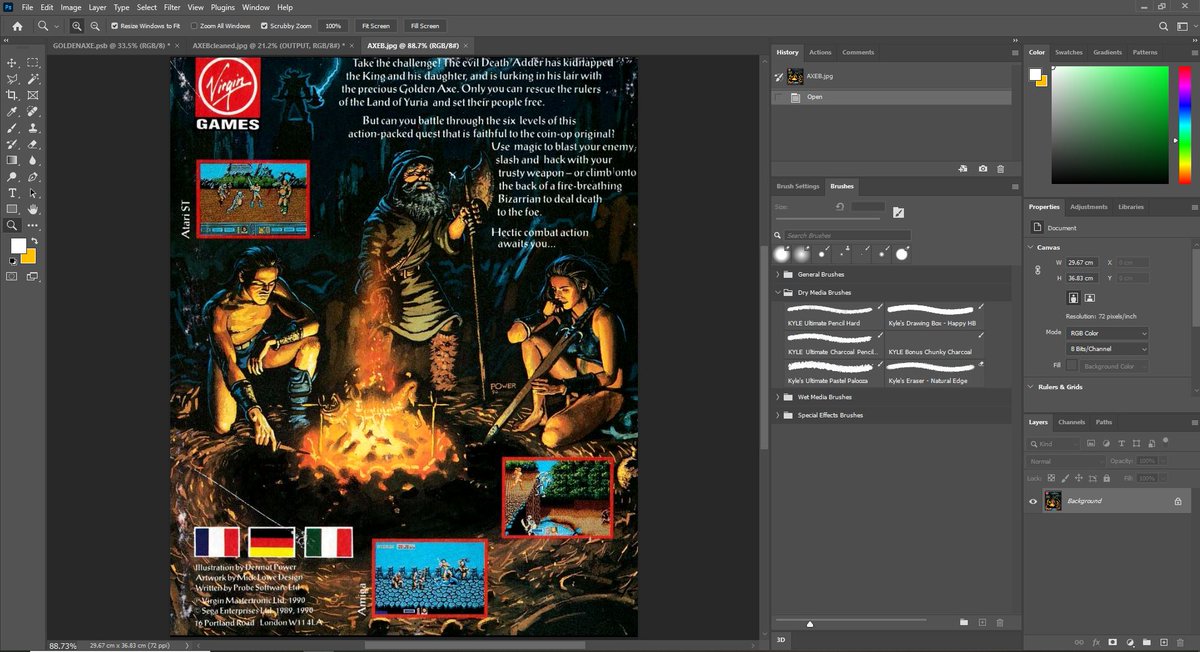Toggle Scrubby Zoom checkbox
Screen dimensions: 1200x652
point(264,26)
